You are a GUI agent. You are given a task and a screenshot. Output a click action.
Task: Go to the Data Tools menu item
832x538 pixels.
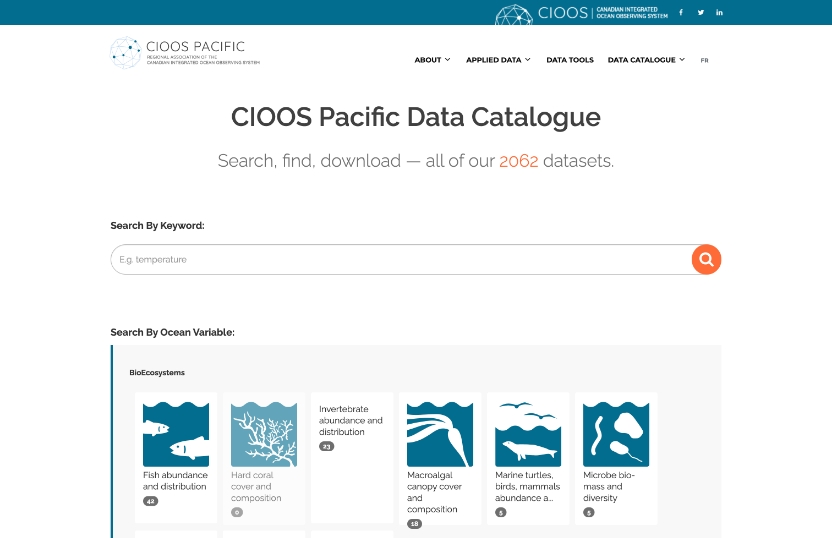pyautogui.click(x=570, y=60)
